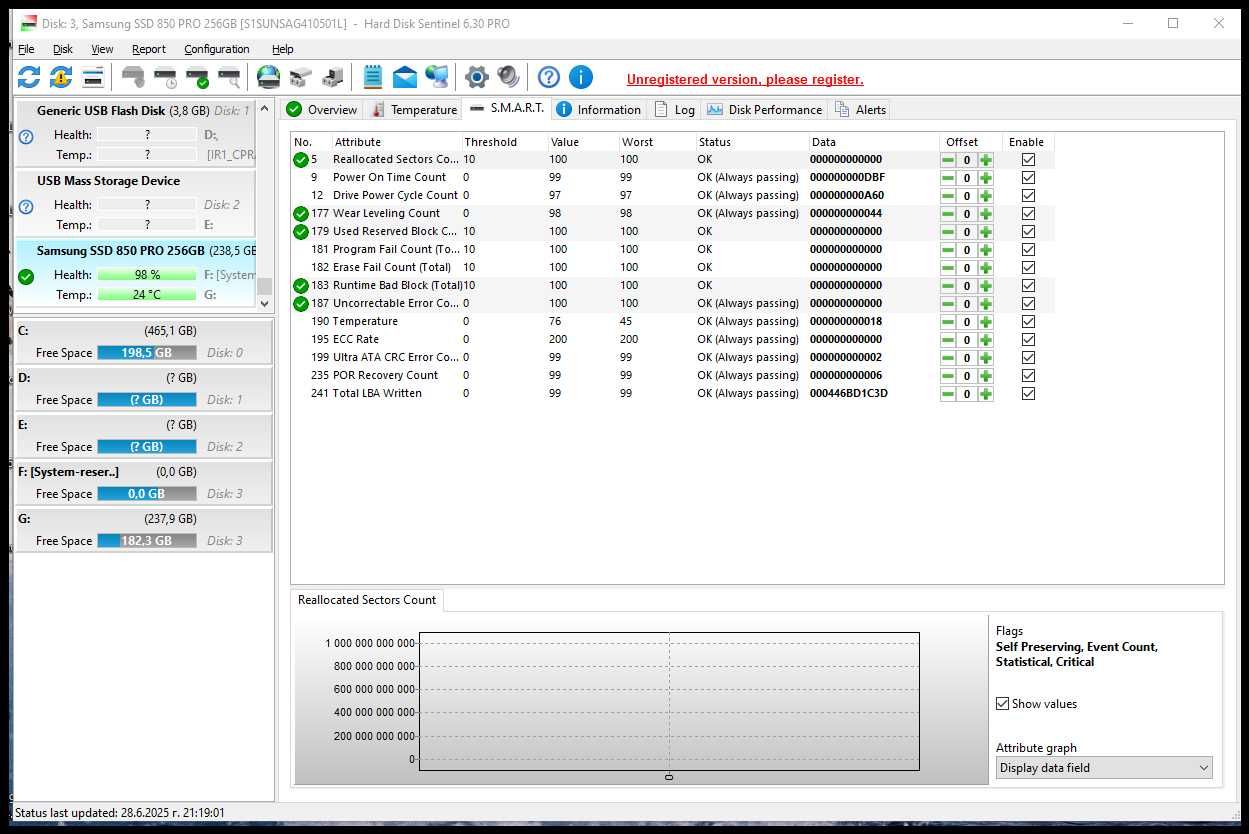Switch to the Log tab

pyautogui.click(x=674, y=110)
